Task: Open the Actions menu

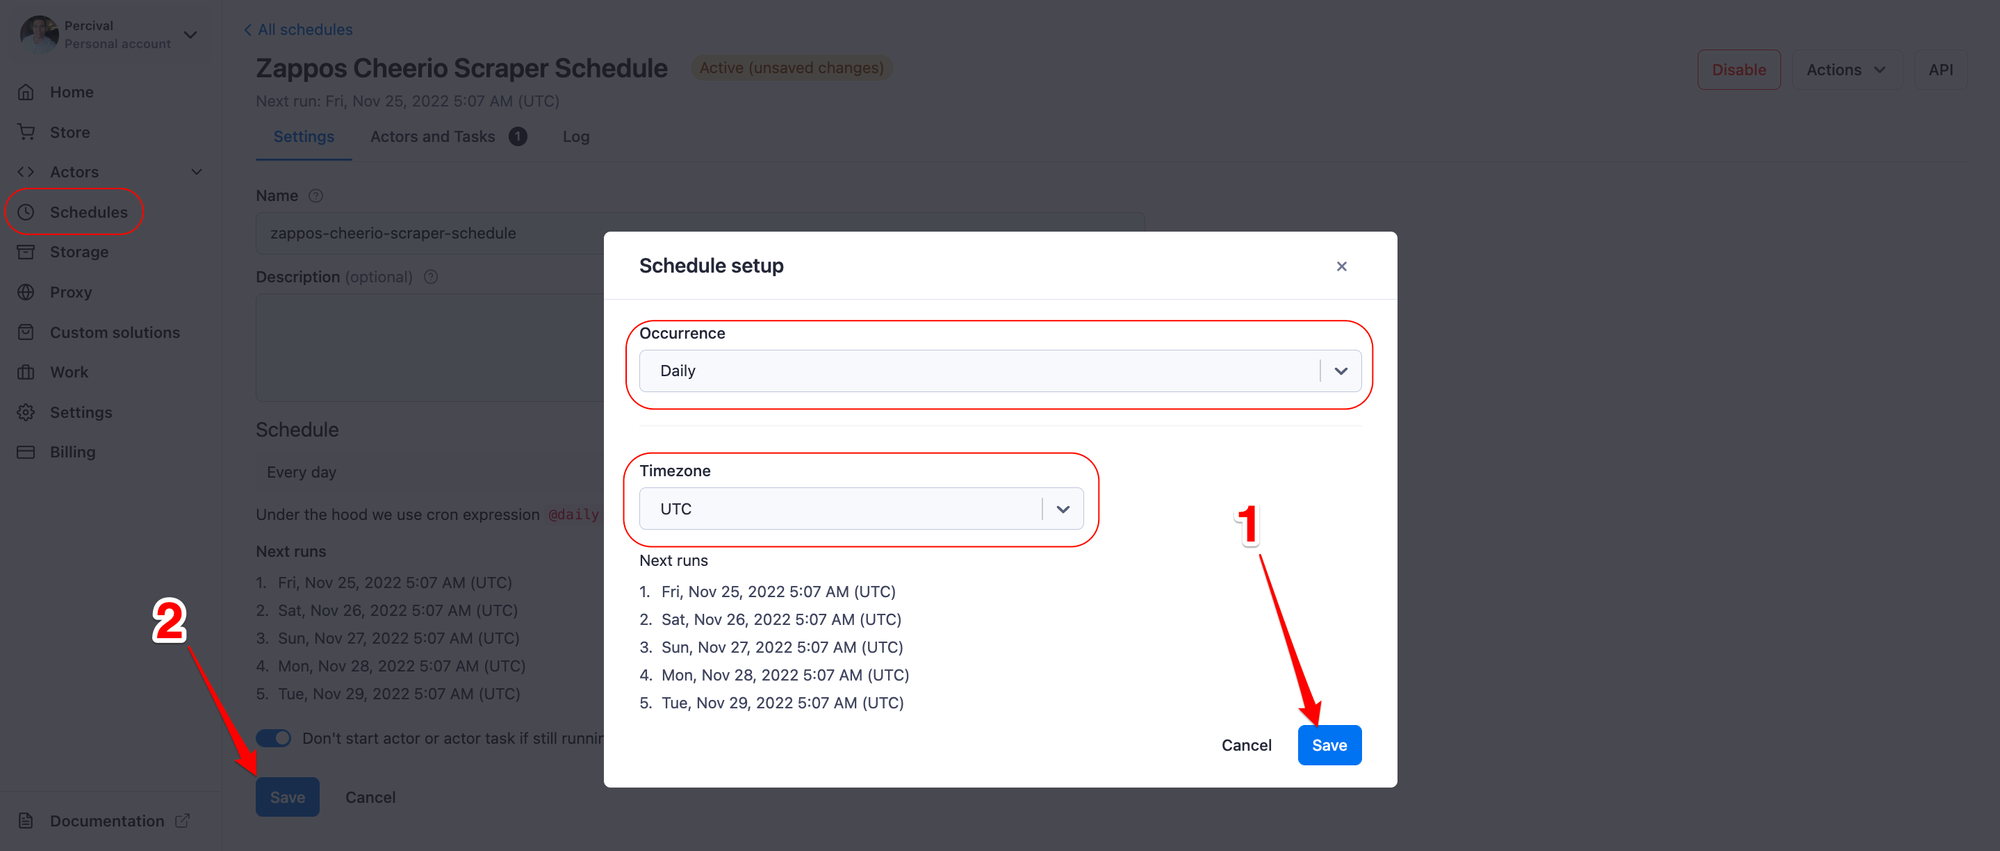Action: coord(1845,69)
